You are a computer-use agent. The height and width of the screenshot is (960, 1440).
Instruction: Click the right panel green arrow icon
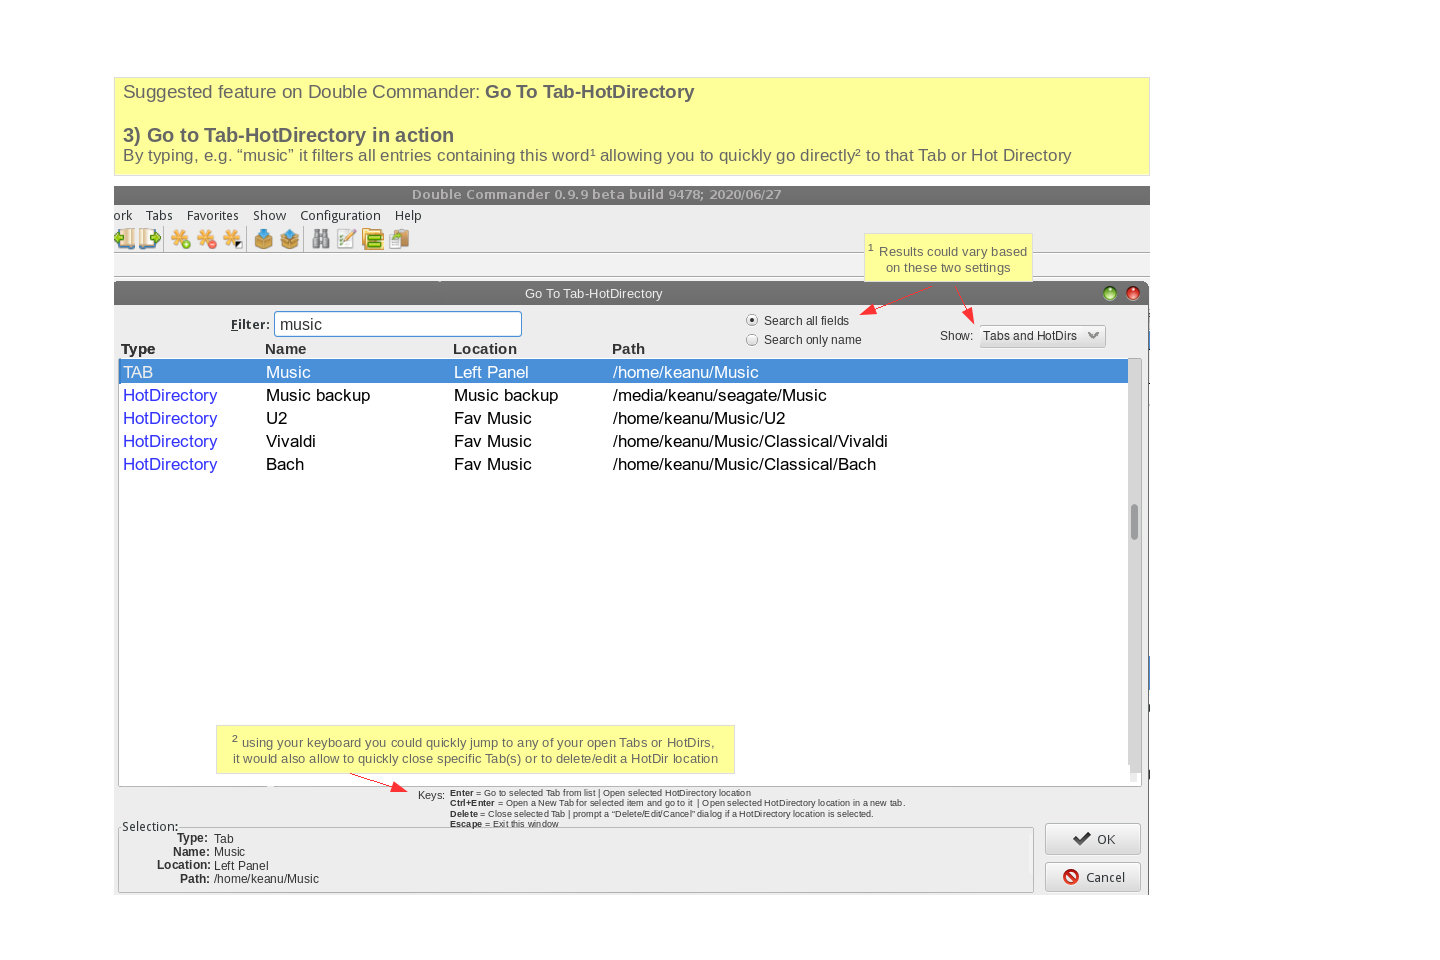point(150,239)
